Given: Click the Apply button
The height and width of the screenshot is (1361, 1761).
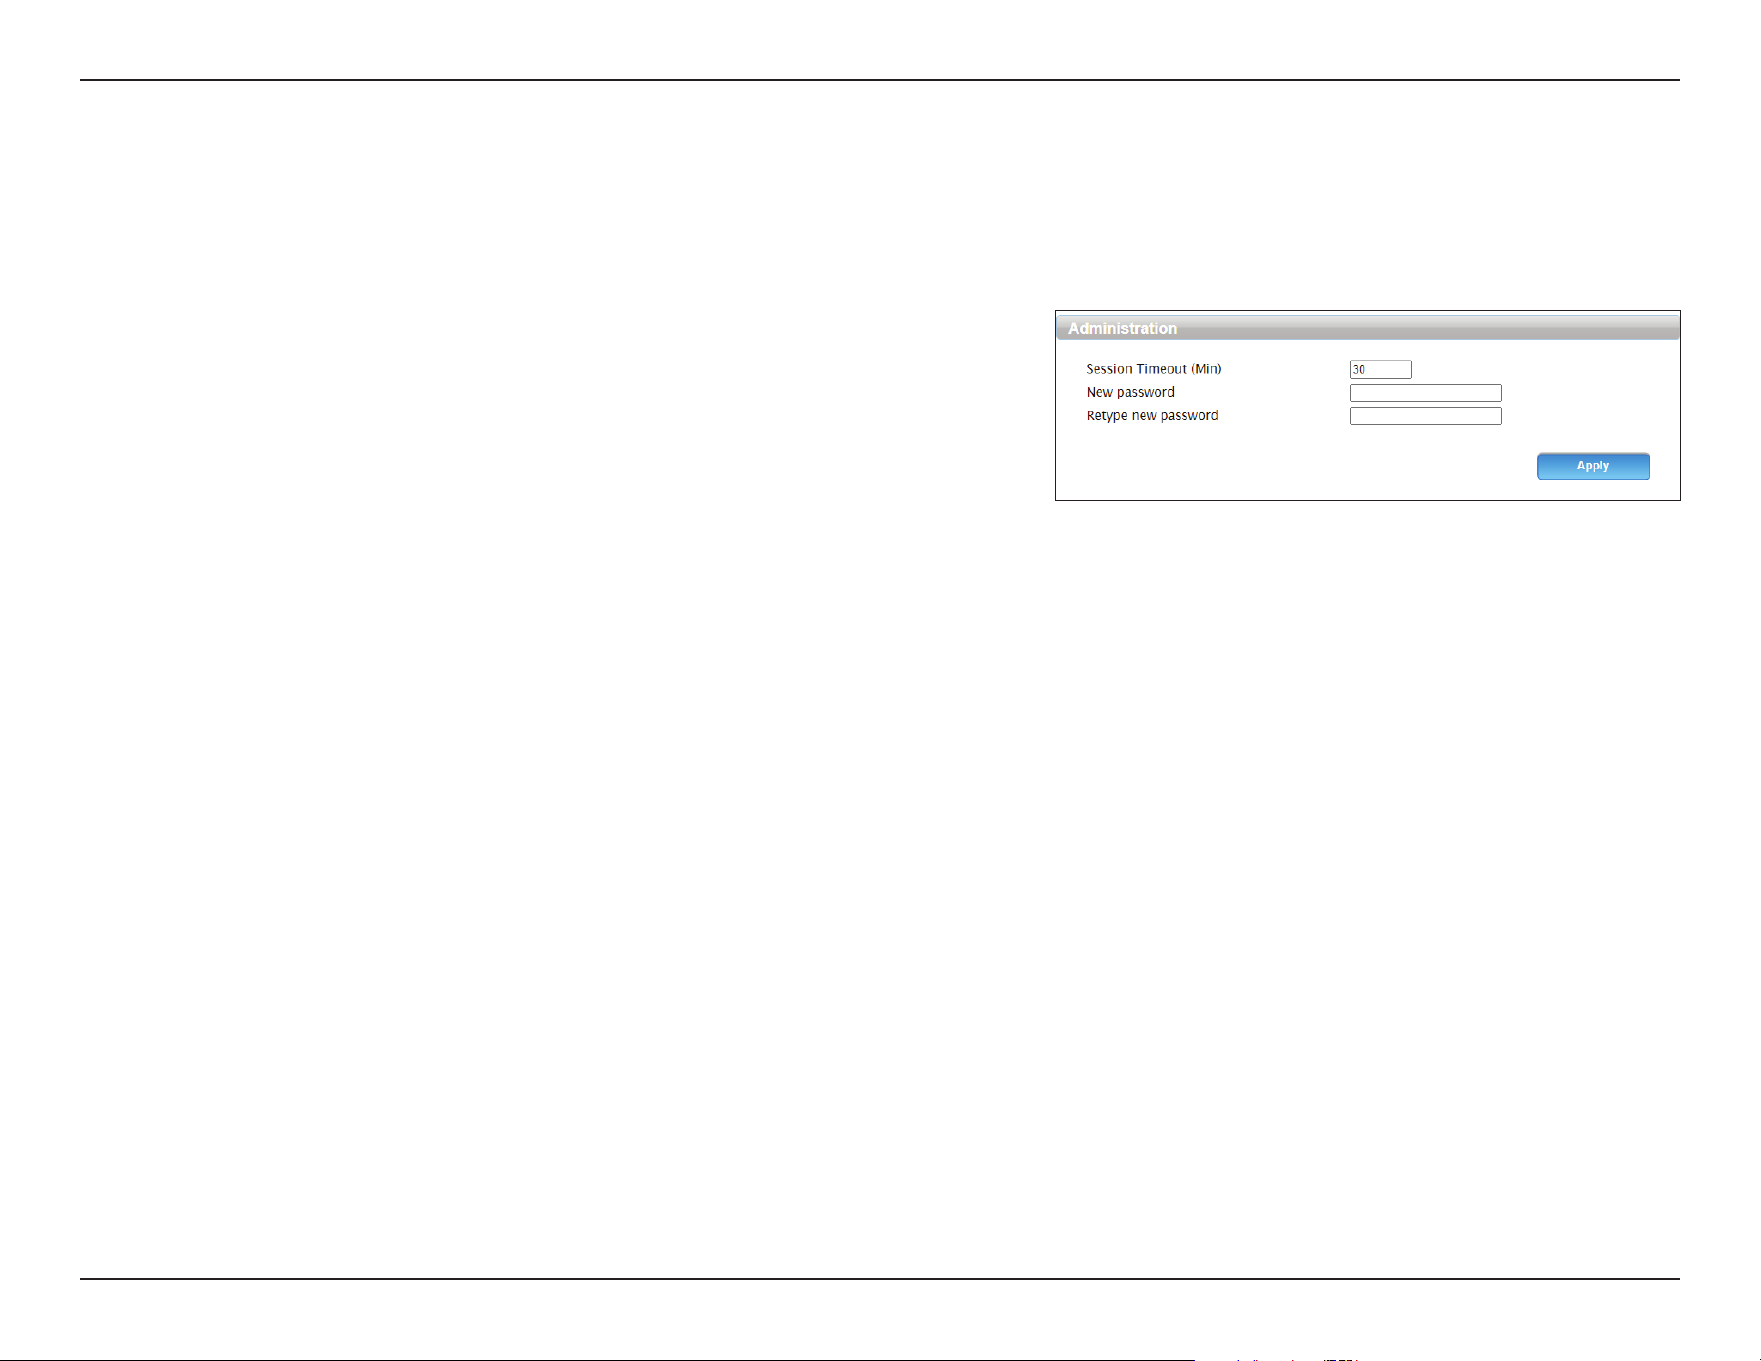Looking at the screenshot, I should (x=1593, y=466).
